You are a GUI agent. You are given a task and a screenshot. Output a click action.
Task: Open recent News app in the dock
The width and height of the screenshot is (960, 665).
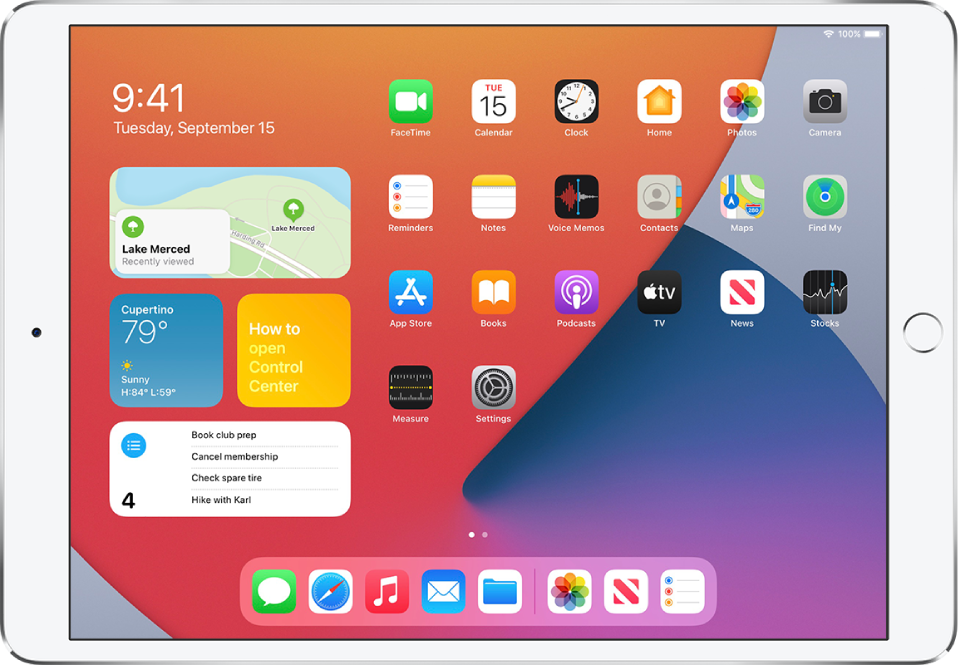pyautogui.click(x=626, y=592)
